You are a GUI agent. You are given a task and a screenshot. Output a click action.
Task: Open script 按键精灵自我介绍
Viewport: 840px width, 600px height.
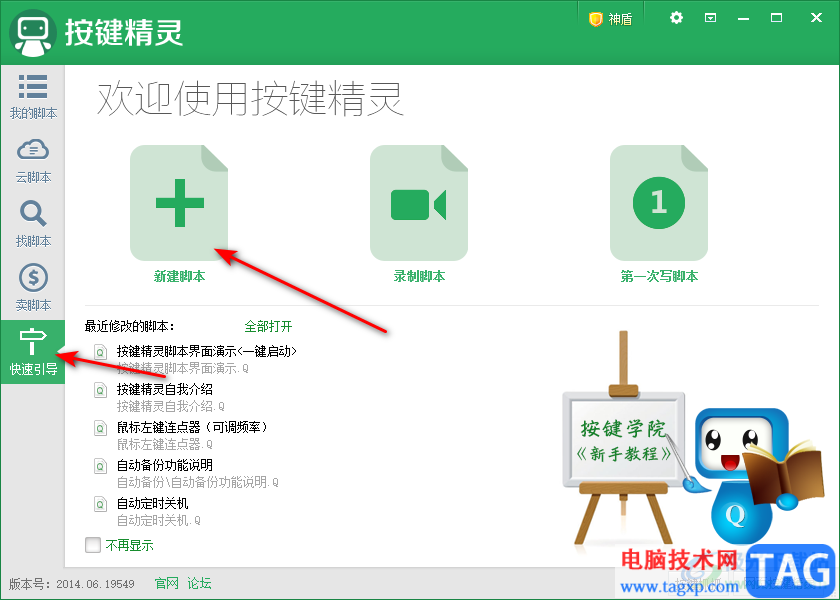point(165,389)
